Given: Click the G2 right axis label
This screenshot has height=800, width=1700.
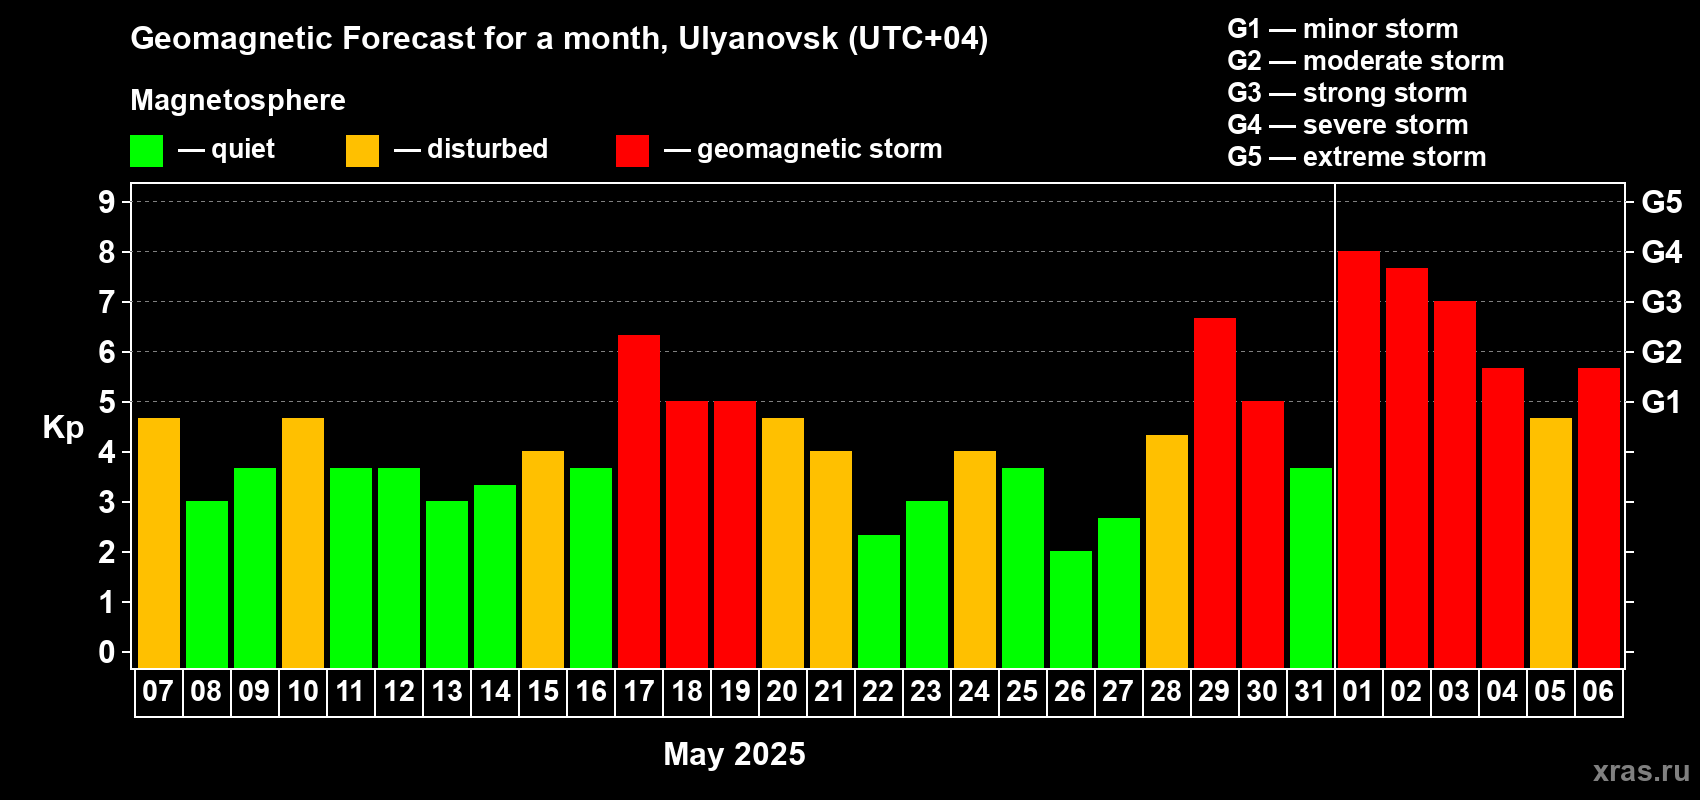Looking at the screenshot, I should 1662,352.
